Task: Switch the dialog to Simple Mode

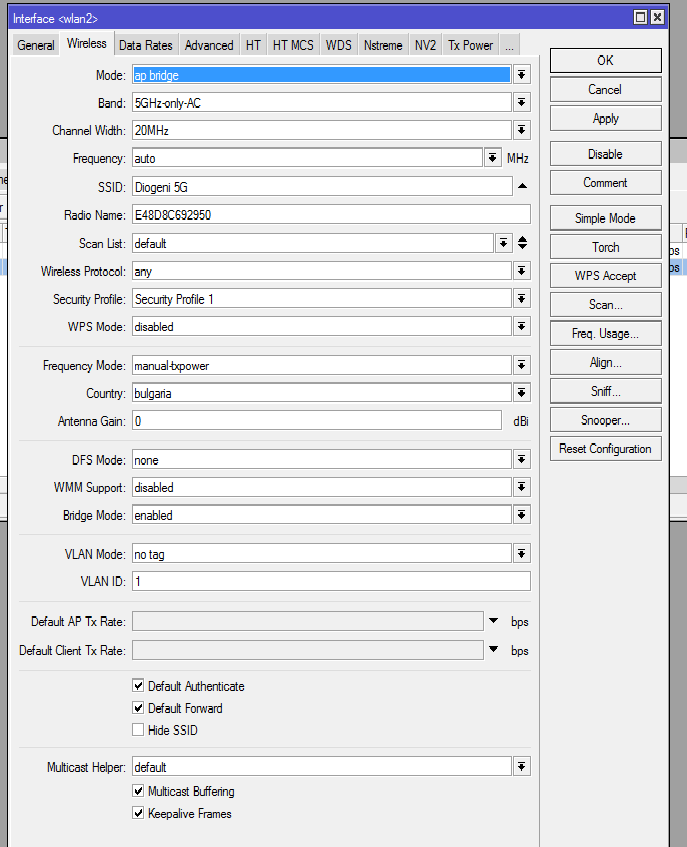Action: (x=605, y=217)
